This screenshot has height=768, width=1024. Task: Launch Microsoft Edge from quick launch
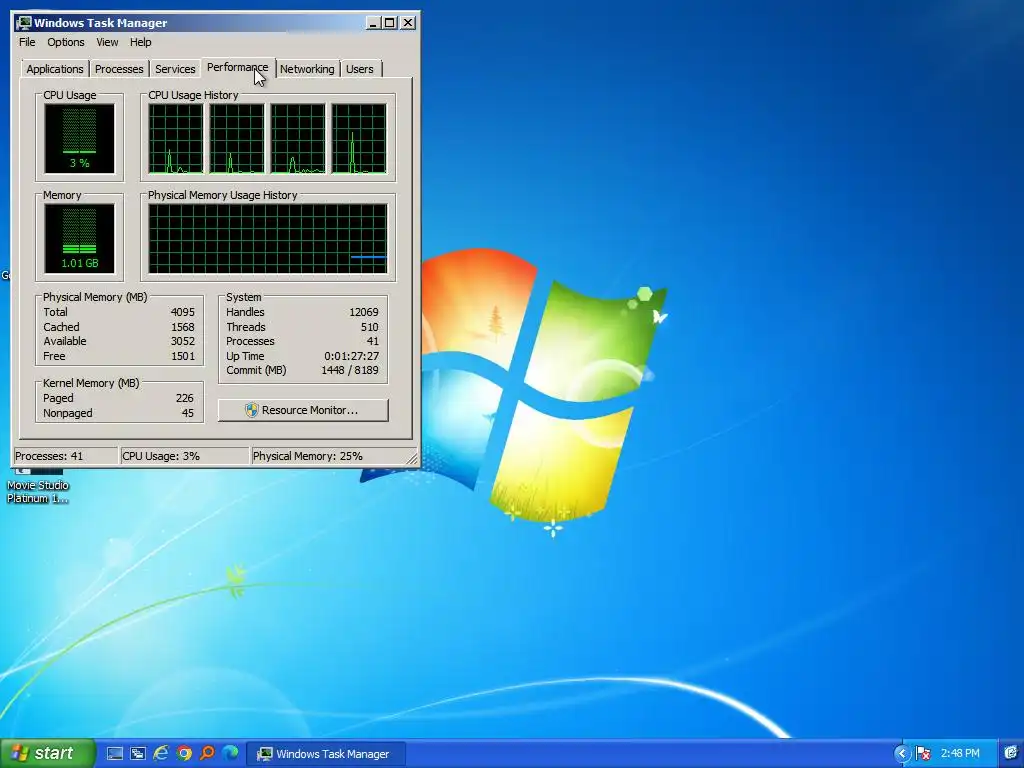pos(230,754)
